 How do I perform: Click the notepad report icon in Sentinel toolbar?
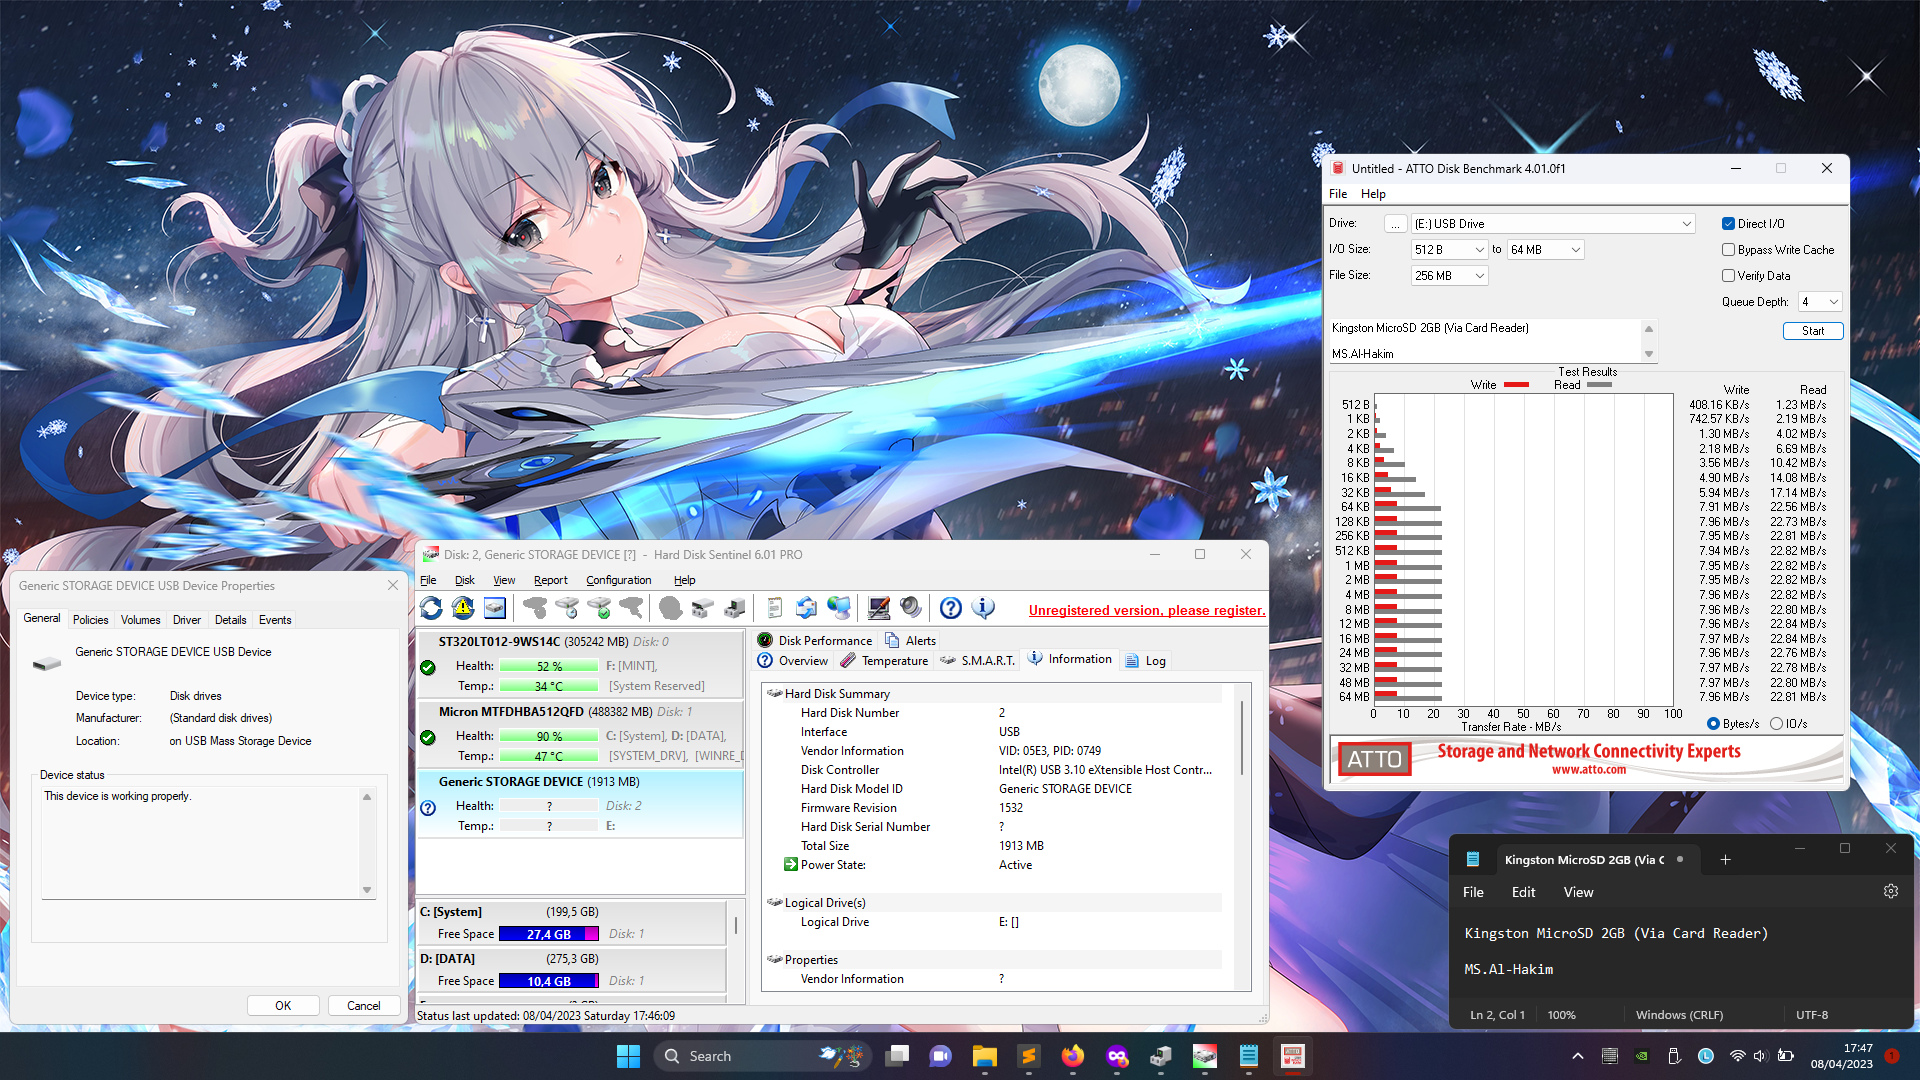pyautogui.click(x=775, y=608)
